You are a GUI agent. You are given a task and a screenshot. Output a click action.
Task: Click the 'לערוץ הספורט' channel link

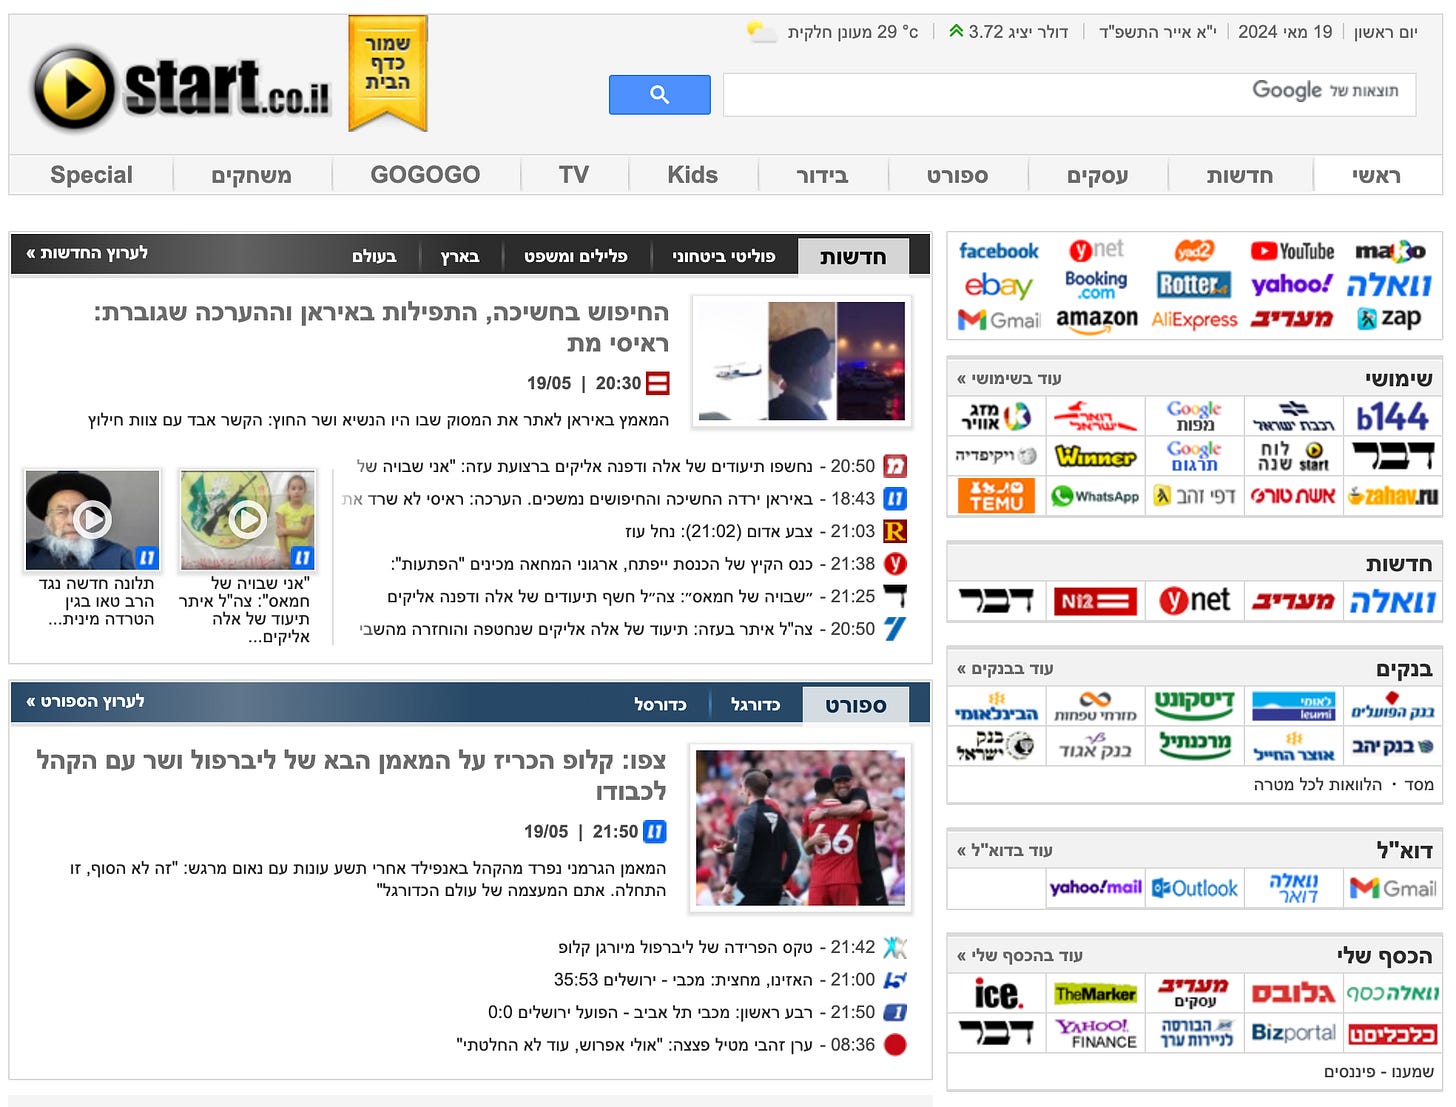click(85, 701)
